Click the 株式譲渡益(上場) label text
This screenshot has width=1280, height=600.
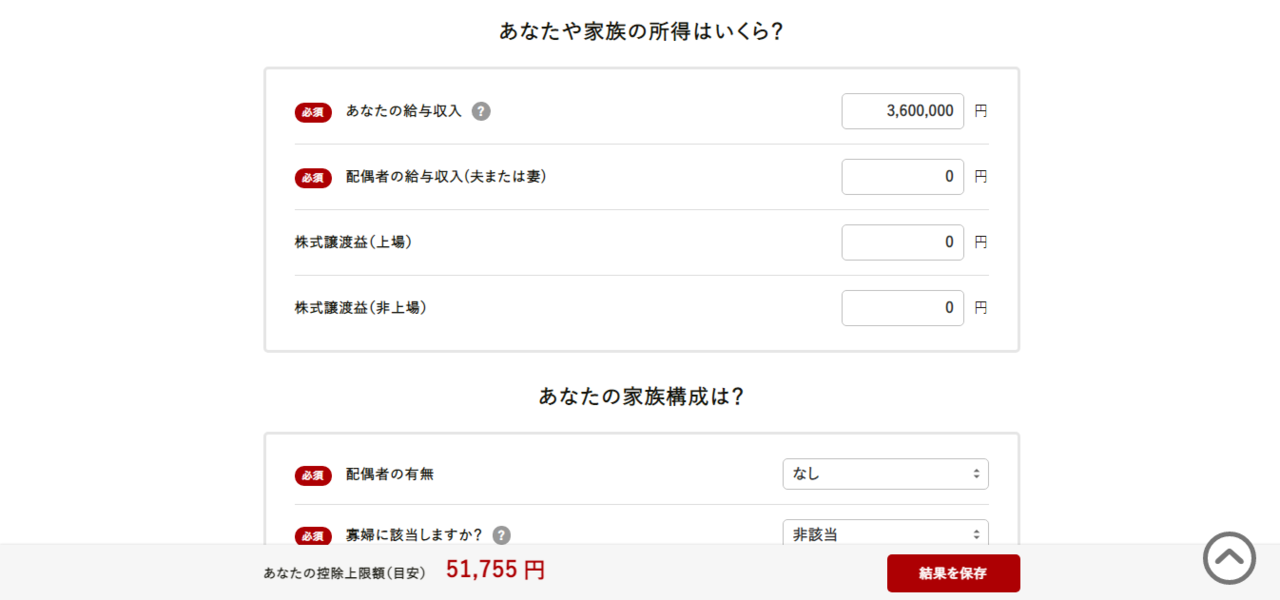pos(353,242)
